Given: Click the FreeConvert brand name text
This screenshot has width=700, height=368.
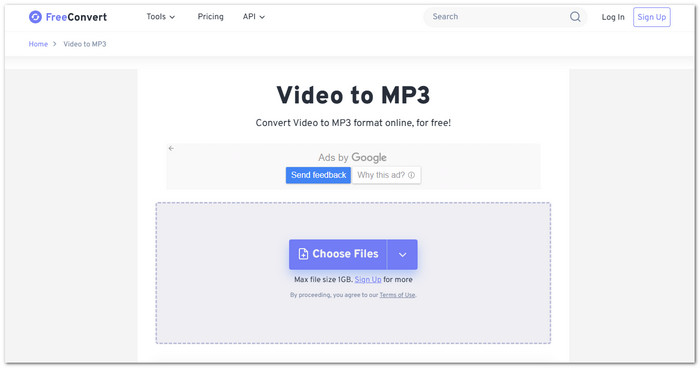Looking at the screenshot, I should pyautogui.click(x=76, y=17).
